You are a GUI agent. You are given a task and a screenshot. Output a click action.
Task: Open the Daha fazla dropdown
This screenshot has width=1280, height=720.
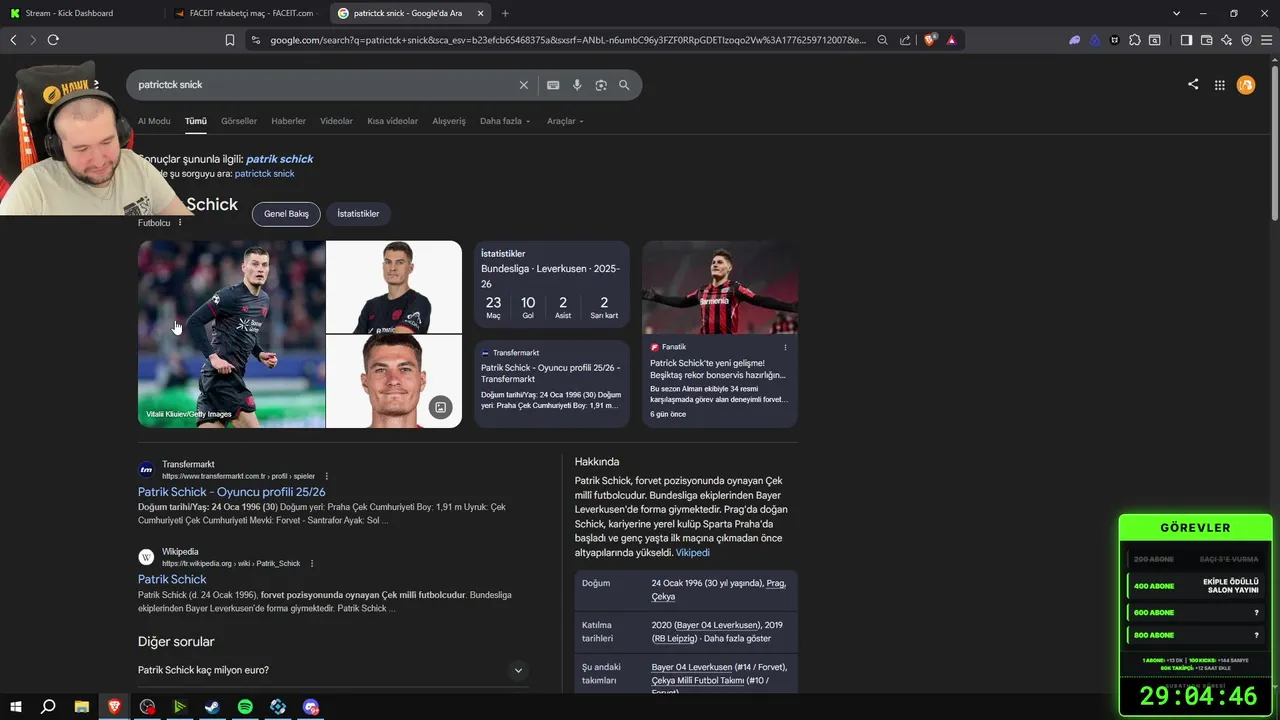tap(505, 121)
